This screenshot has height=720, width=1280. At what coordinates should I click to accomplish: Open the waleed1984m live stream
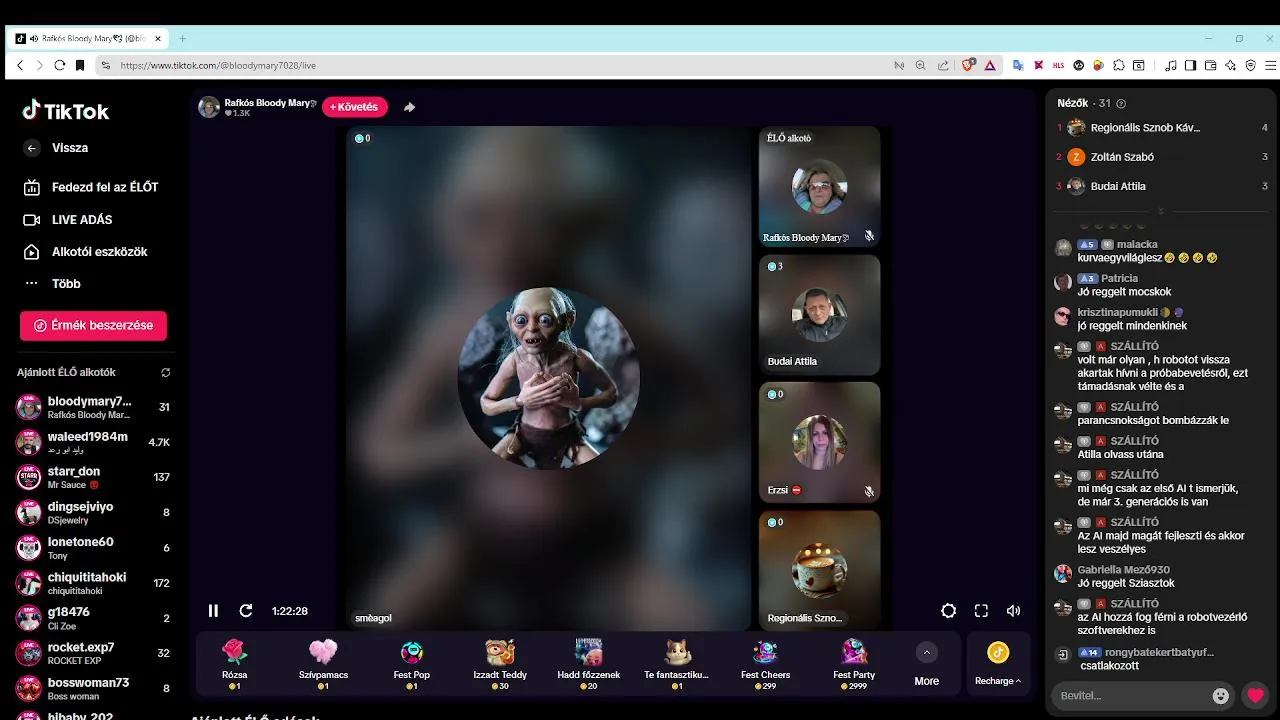pyautogui.click(x=93, y=442)
